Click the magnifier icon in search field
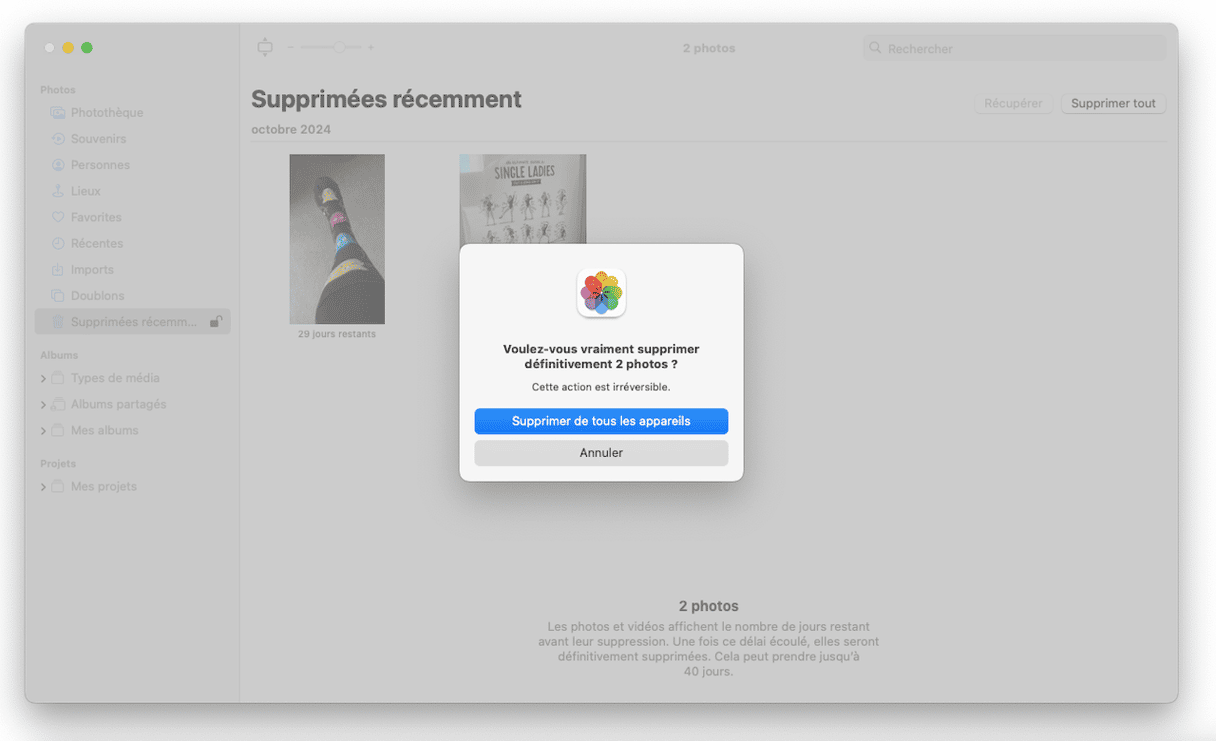 pyautogui.click(x=876, y=48)
